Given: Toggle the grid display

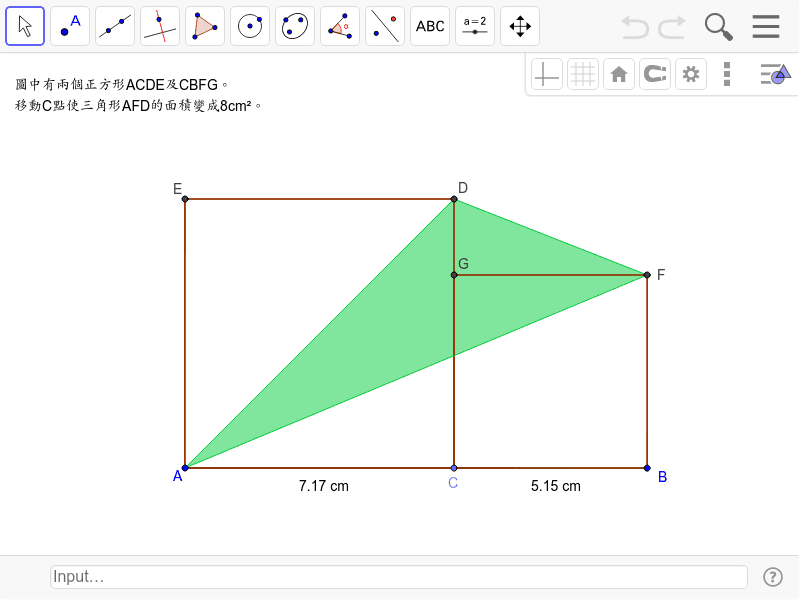Looking at the screenshot, I should tap(582, 73).
